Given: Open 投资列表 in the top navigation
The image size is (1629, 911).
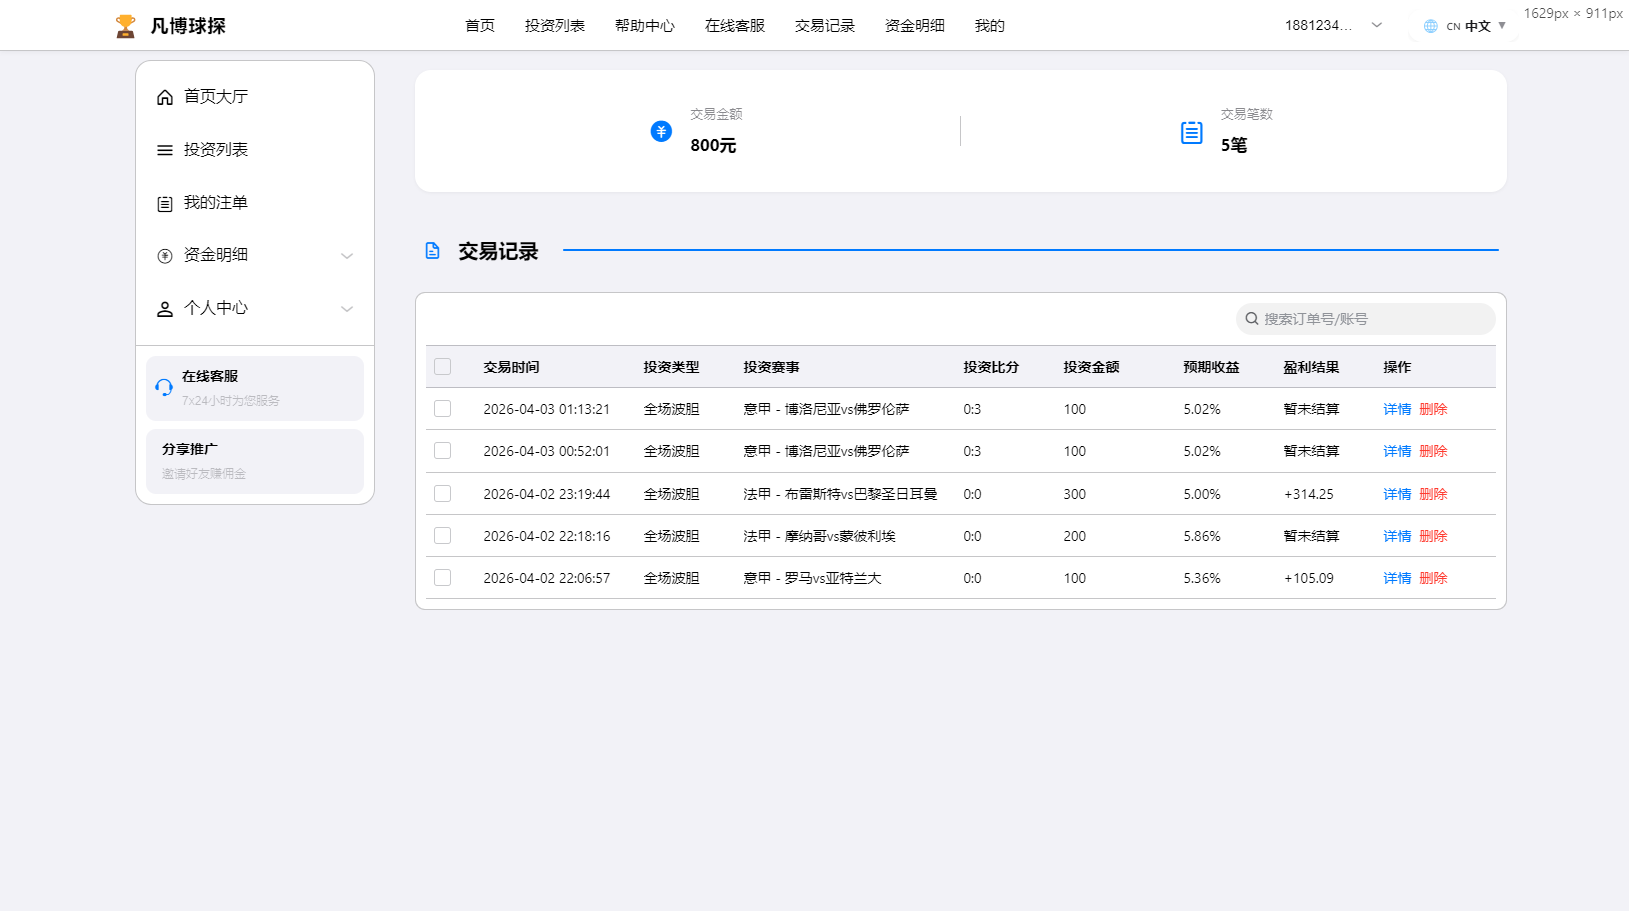Looking at the screenshot, I should point(555,26).
